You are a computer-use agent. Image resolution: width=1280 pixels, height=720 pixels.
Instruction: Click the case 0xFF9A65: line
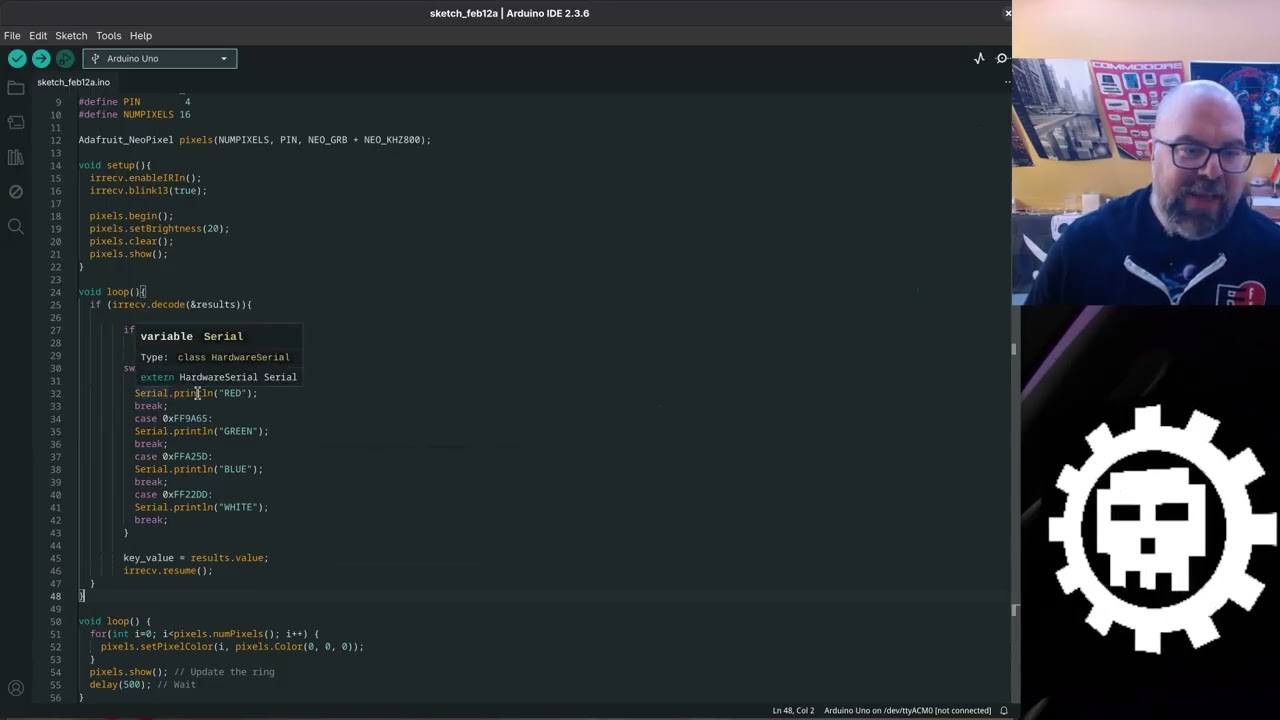[x=173, y=419]
